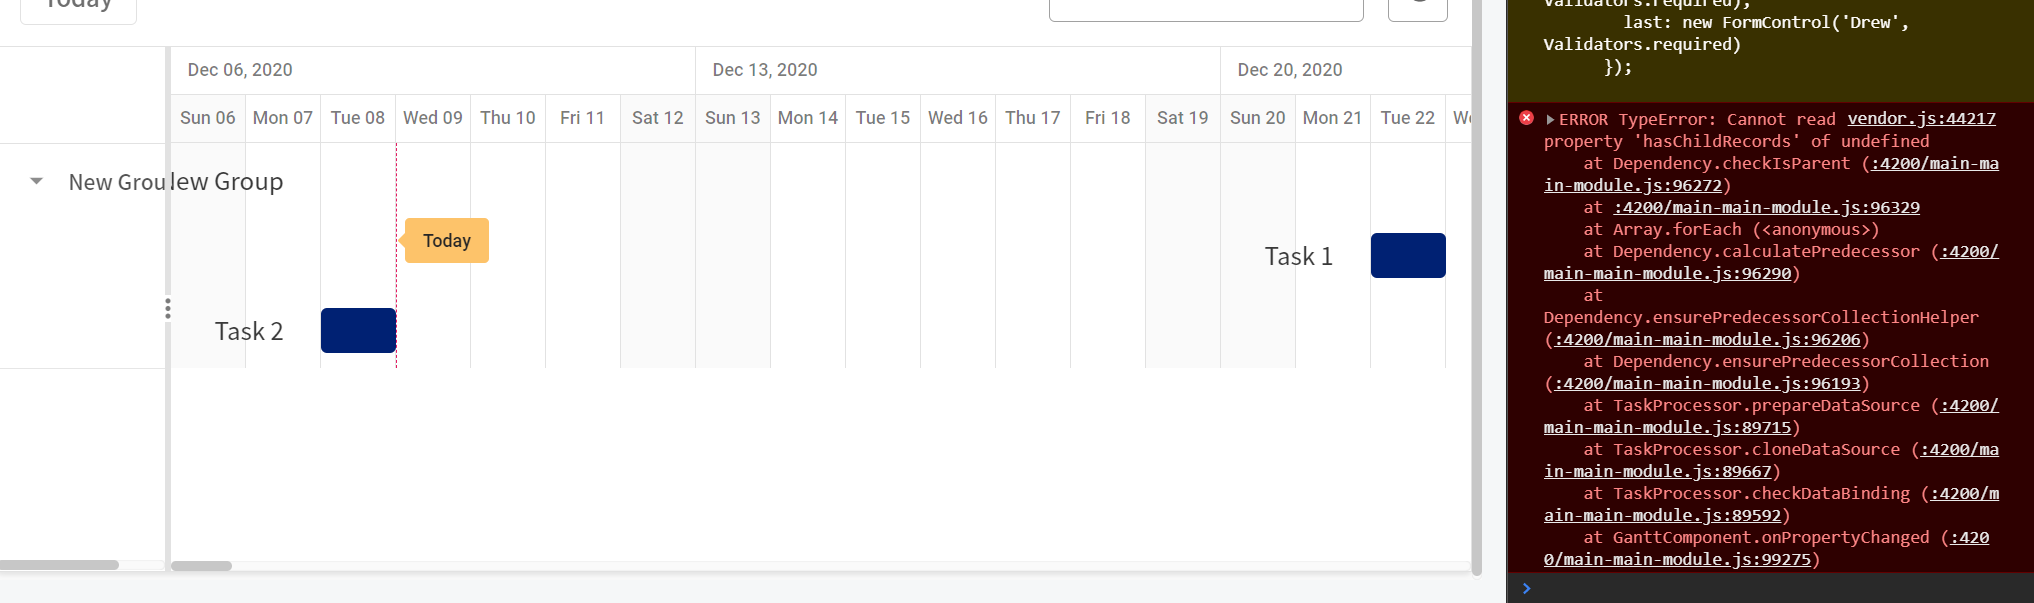The image size is (2034, 603).
Task: Open the vendor.js:44217 source link
Action: (1921, 119)
